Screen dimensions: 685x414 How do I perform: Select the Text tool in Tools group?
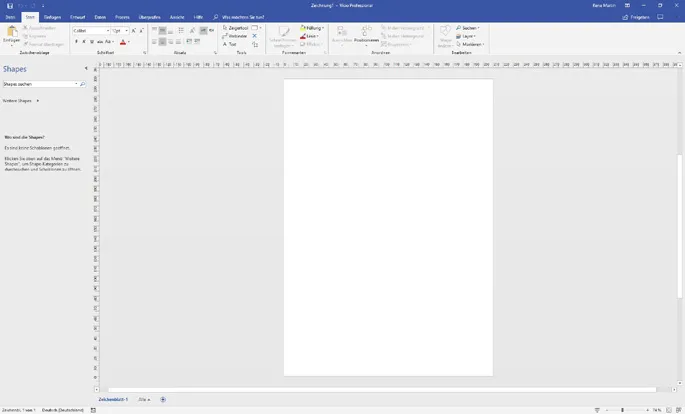point(231,44)
